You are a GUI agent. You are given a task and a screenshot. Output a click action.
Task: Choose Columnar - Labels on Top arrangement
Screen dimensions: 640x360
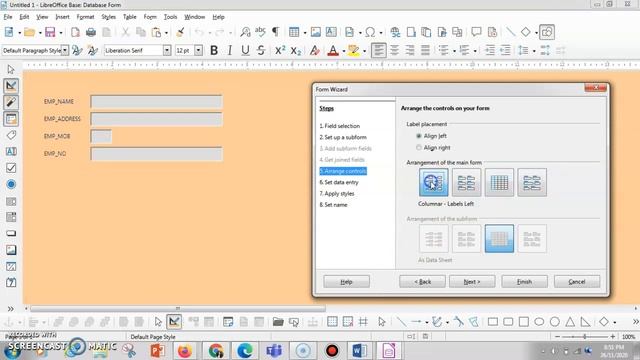(466, 182)
